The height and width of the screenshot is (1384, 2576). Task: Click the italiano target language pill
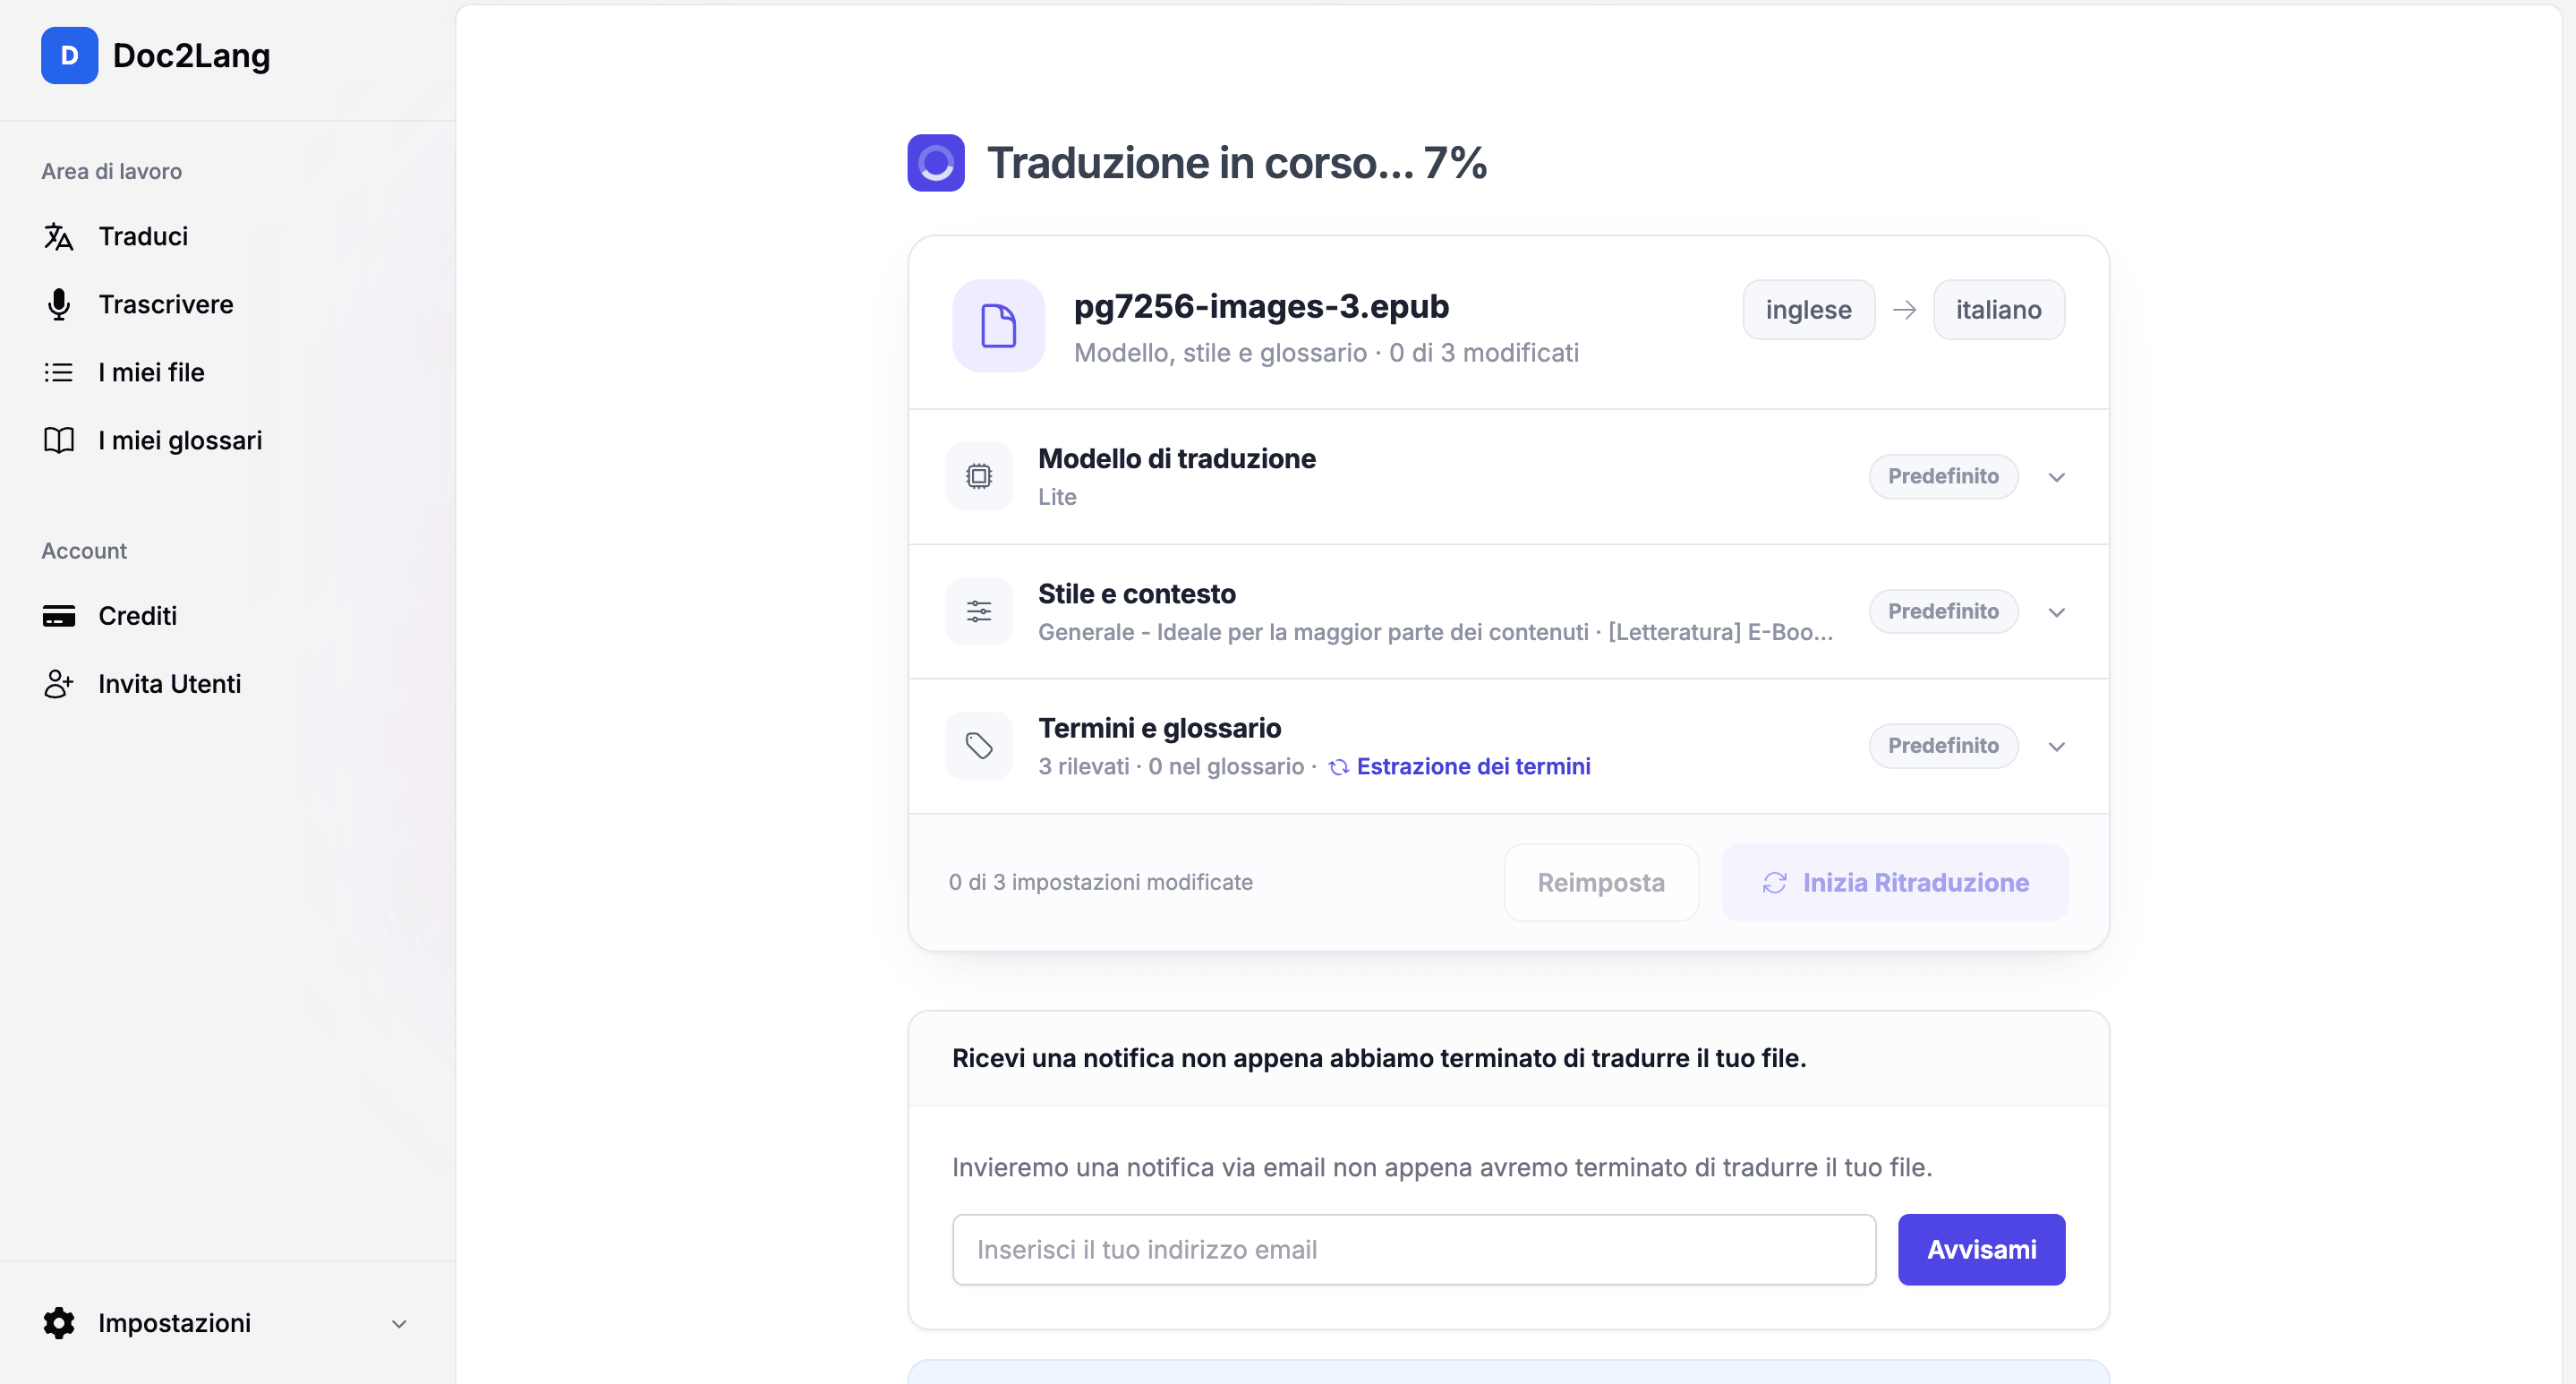pyautogui.click(x=1998, y=310)
